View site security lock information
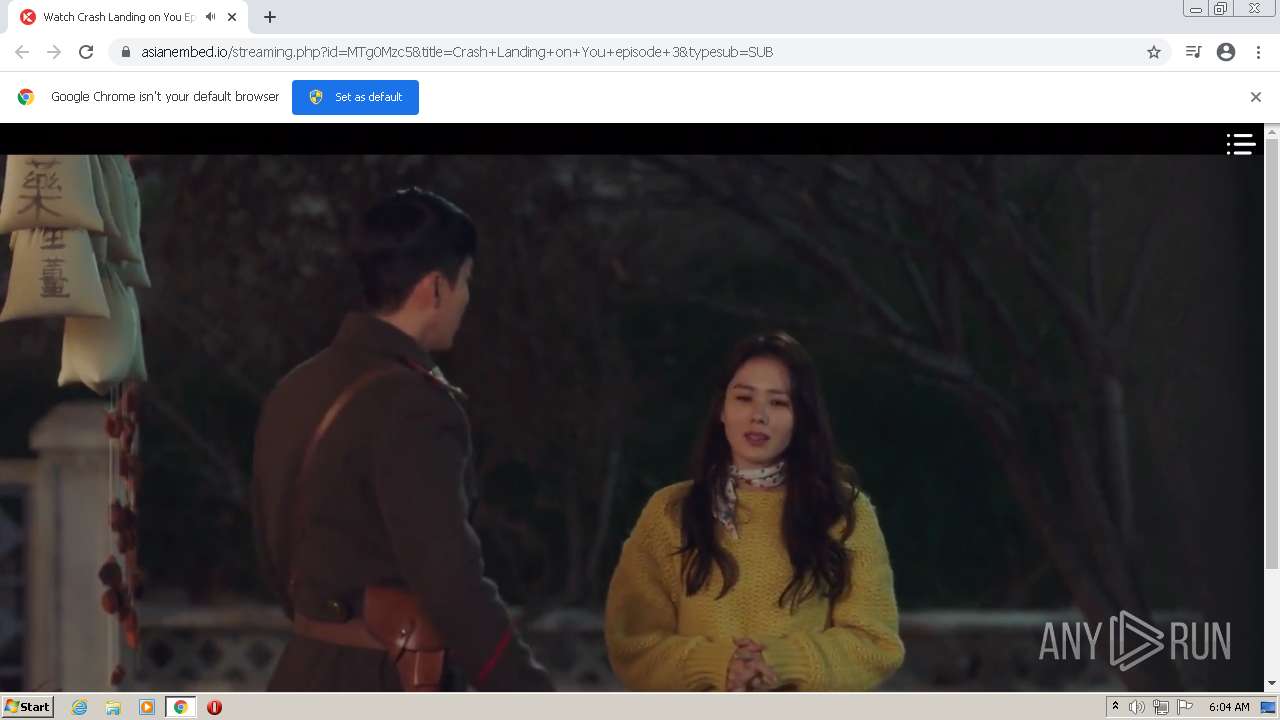This screenshot has width=1280, height=720. 126,52
